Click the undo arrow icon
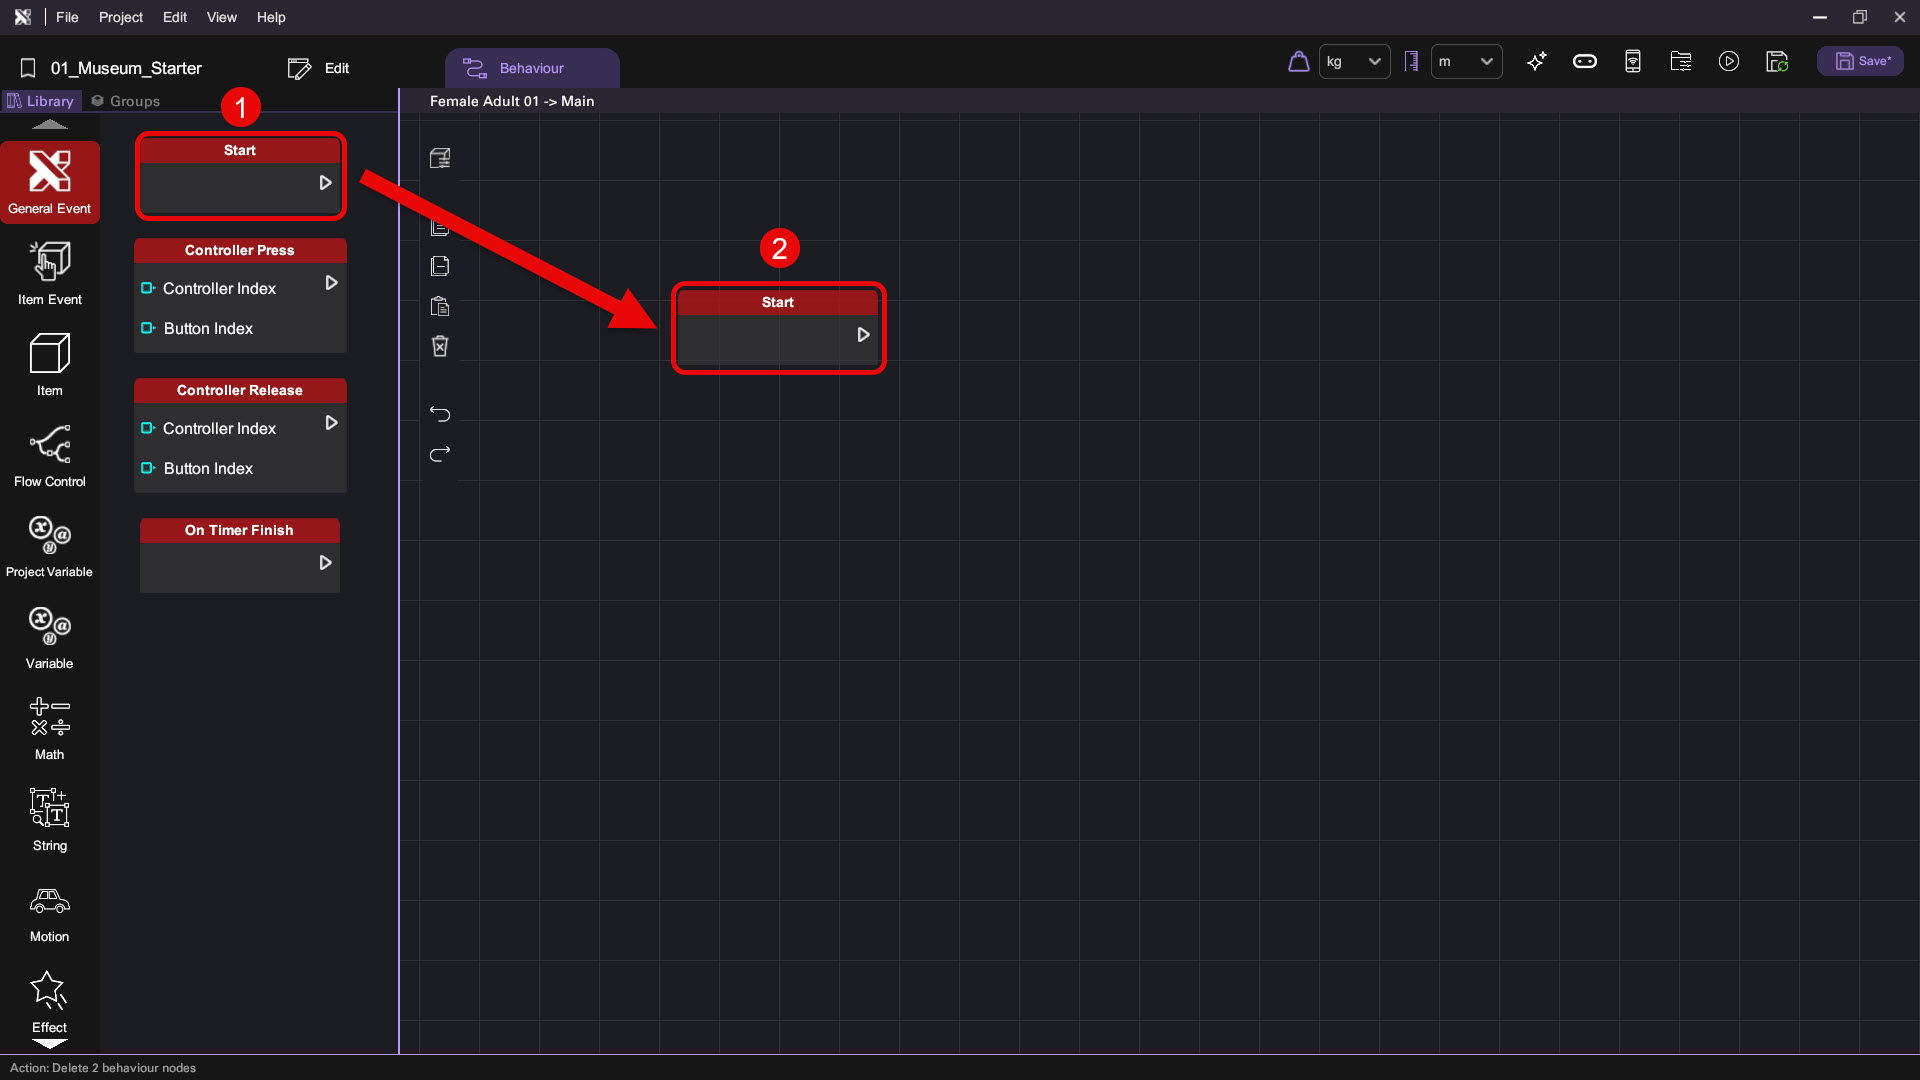1920x1080 pixels. 440,414
